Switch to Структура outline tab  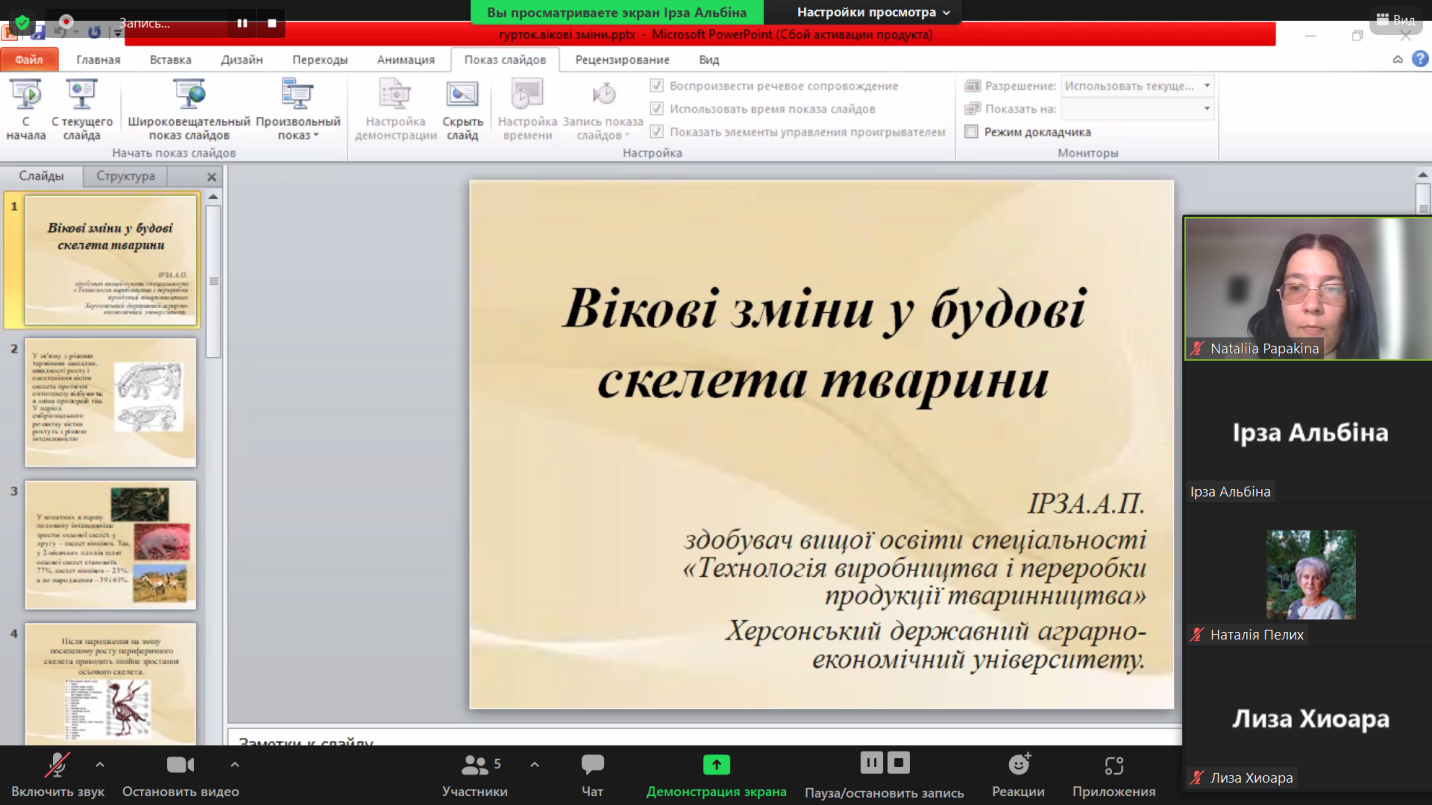(126, 176)
